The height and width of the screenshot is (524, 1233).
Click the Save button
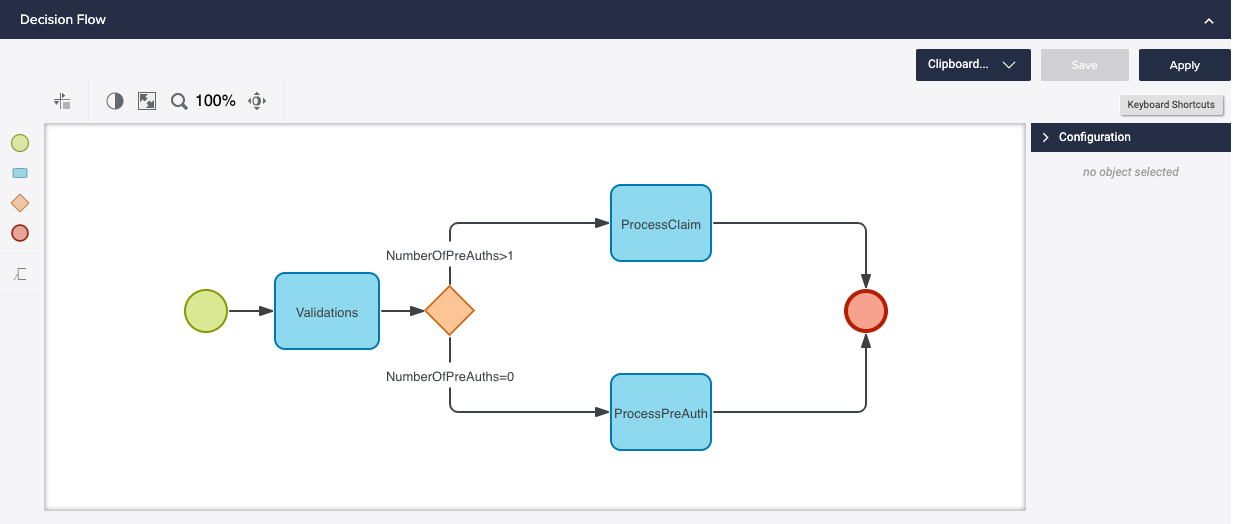pos(1084,65)
